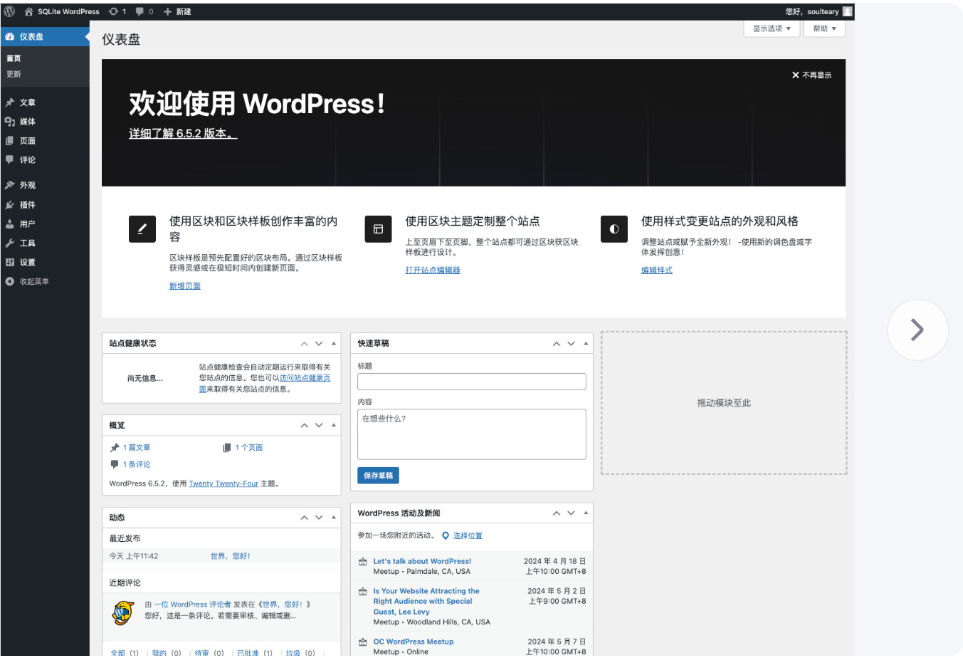The height and width of the screenshot is (656, 963).
Task: Move the 概览 widget down
Action: [319, 426]
